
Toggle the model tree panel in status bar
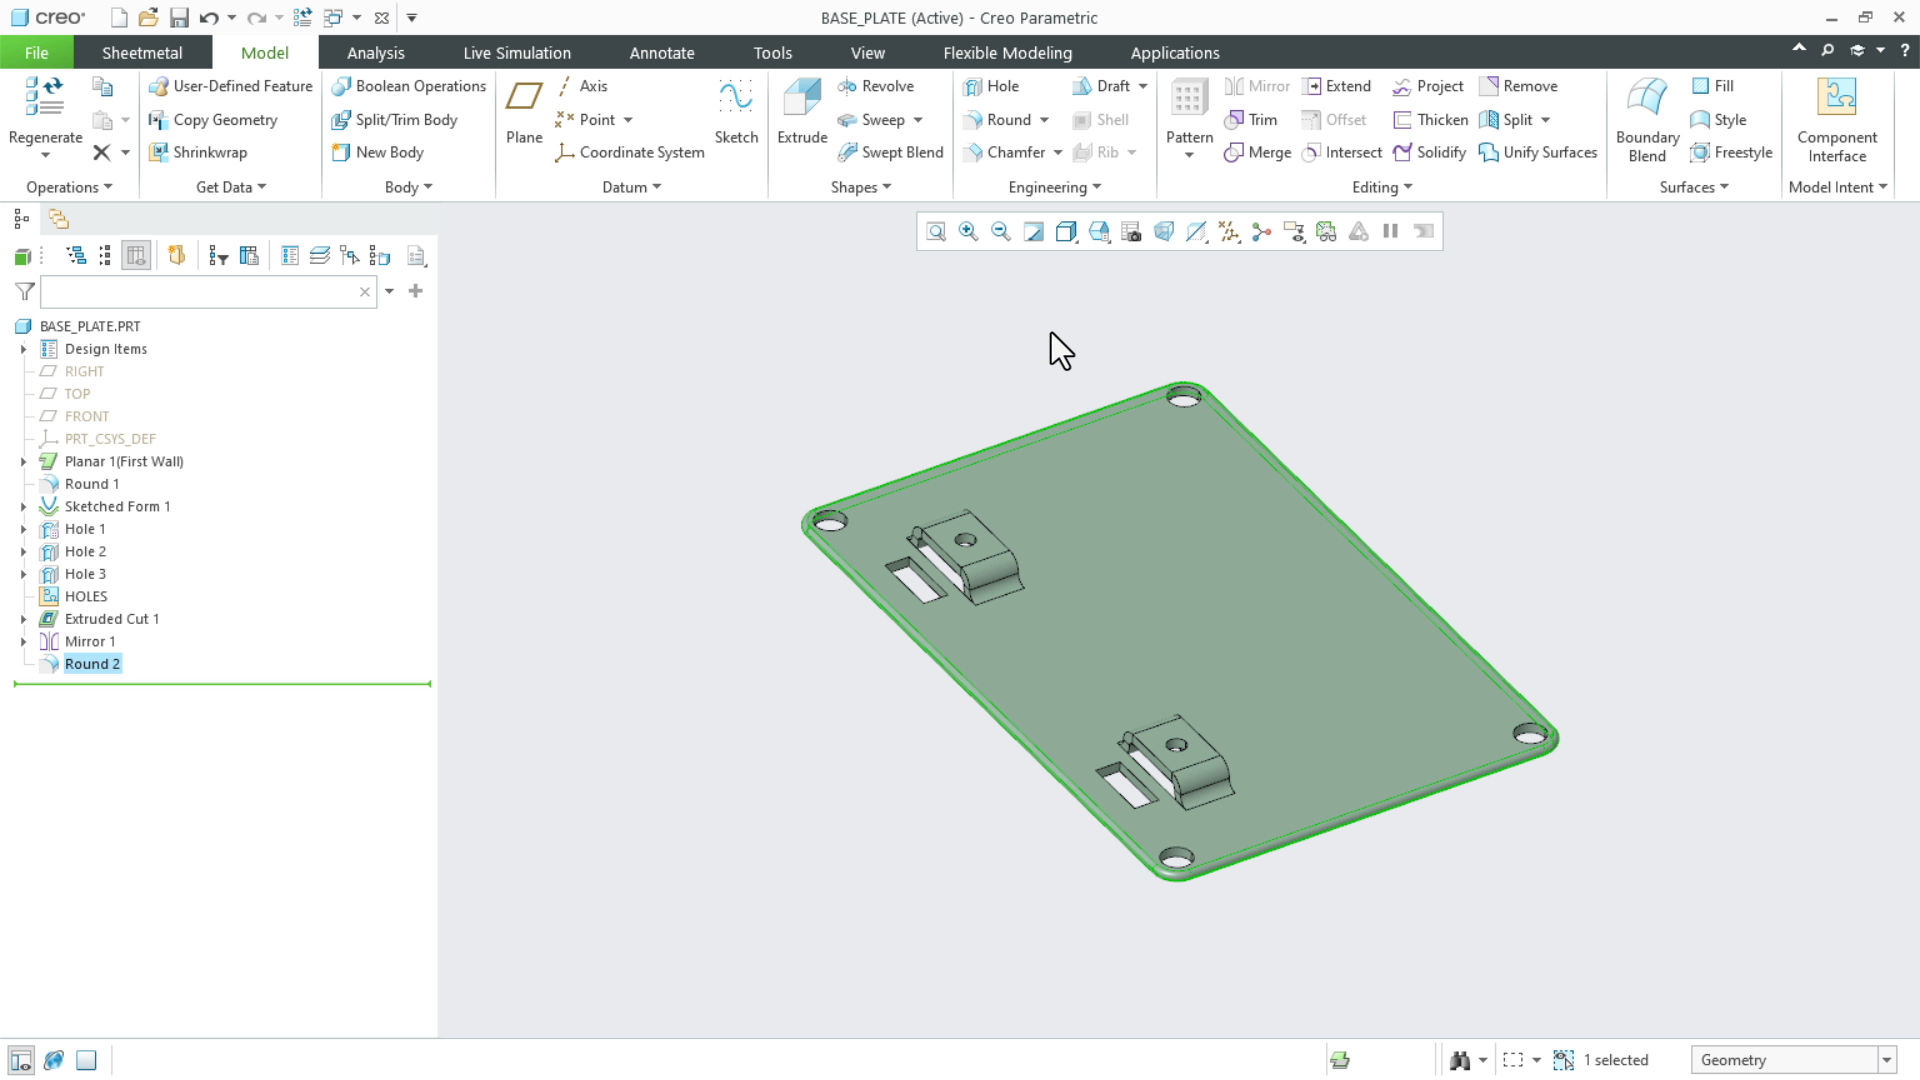(21, 1060)
